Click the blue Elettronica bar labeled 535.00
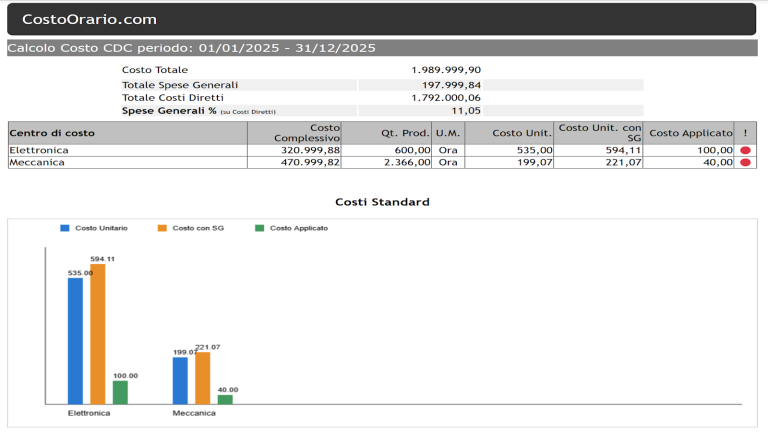The height and width of the screenshot is (432, 768). click(75, 340)
